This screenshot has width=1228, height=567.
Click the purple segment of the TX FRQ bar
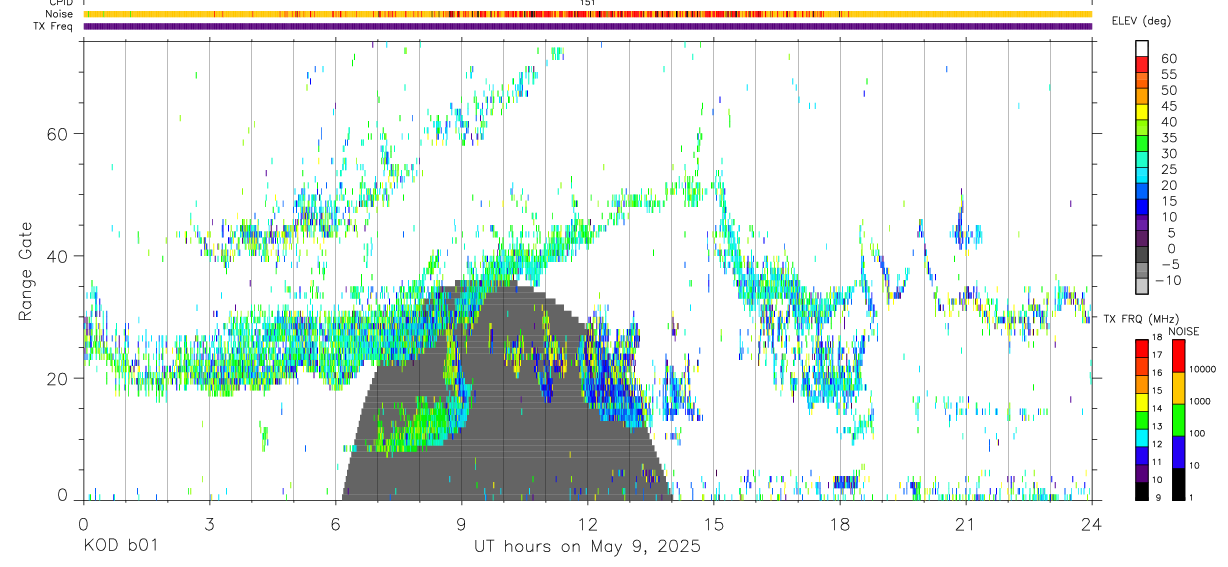click(1142, 473)
